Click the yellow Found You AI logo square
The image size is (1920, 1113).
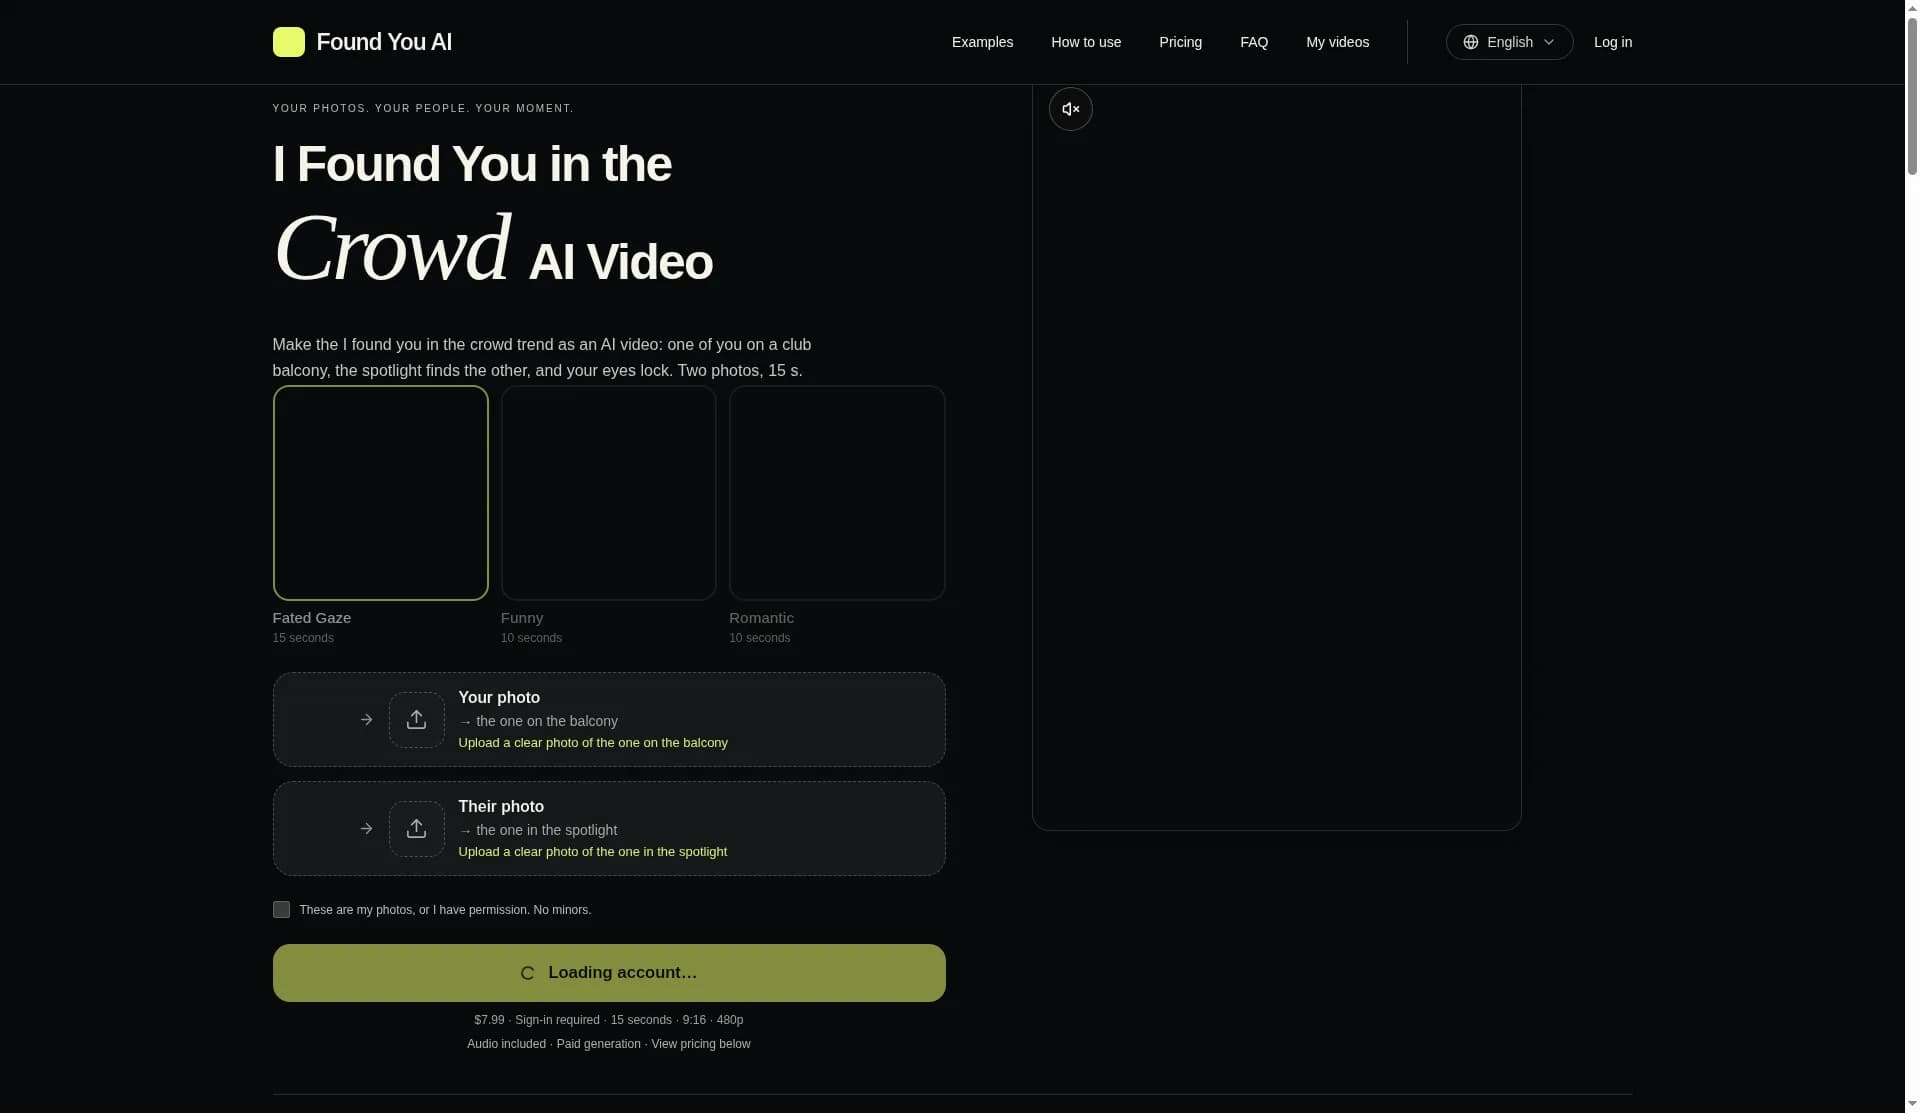288,42
